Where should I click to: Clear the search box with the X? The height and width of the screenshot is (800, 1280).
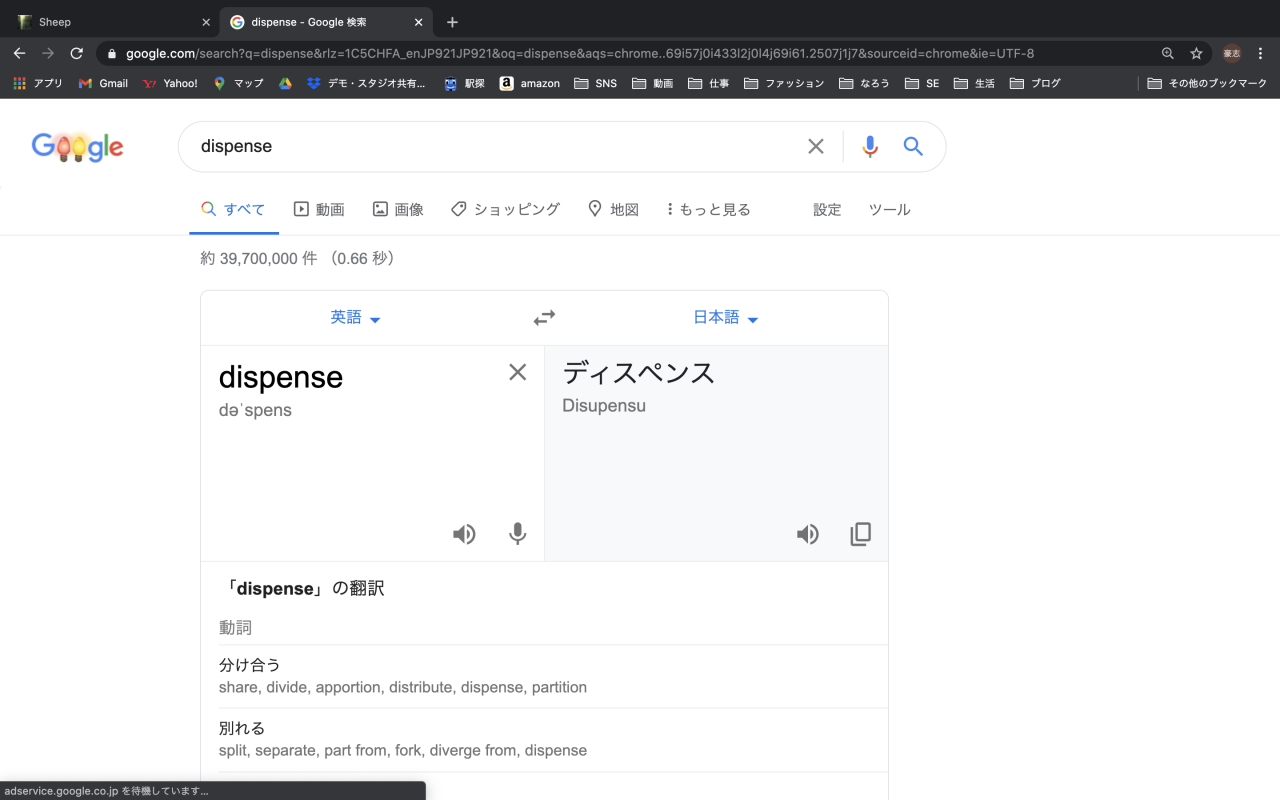[816, 146]
